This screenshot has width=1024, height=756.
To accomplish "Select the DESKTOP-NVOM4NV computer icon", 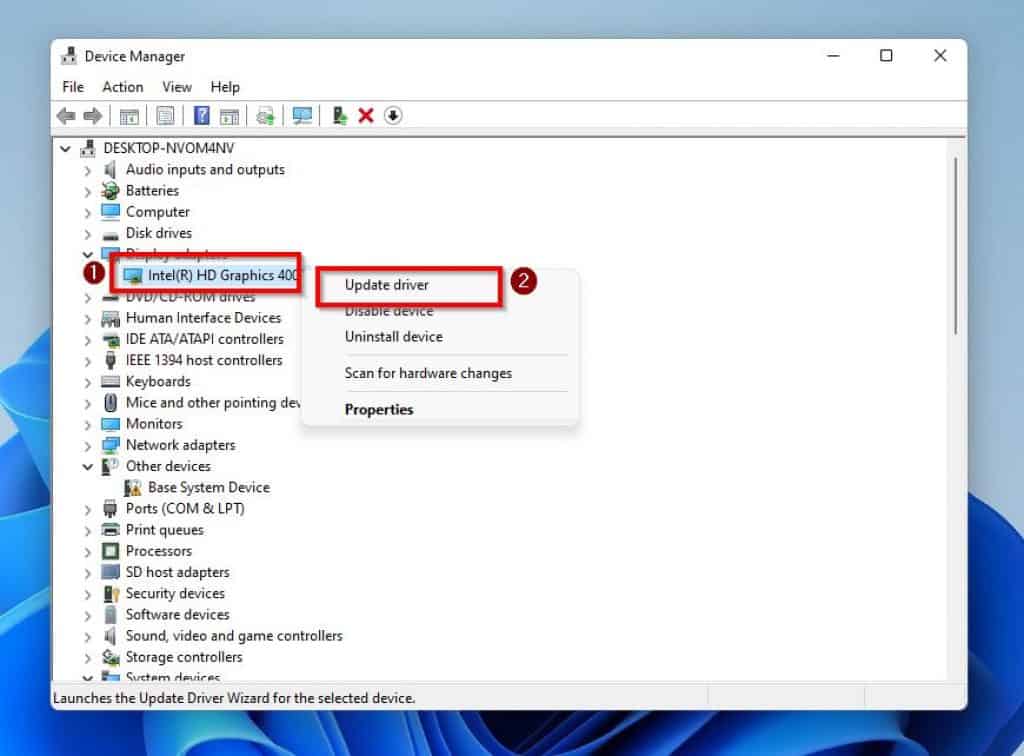I will pos(88,148).
